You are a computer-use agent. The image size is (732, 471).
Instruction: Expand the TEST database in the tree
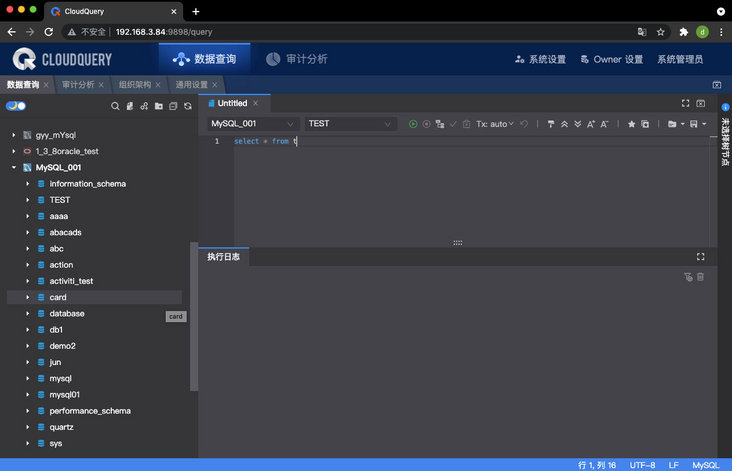coord(28,200)
